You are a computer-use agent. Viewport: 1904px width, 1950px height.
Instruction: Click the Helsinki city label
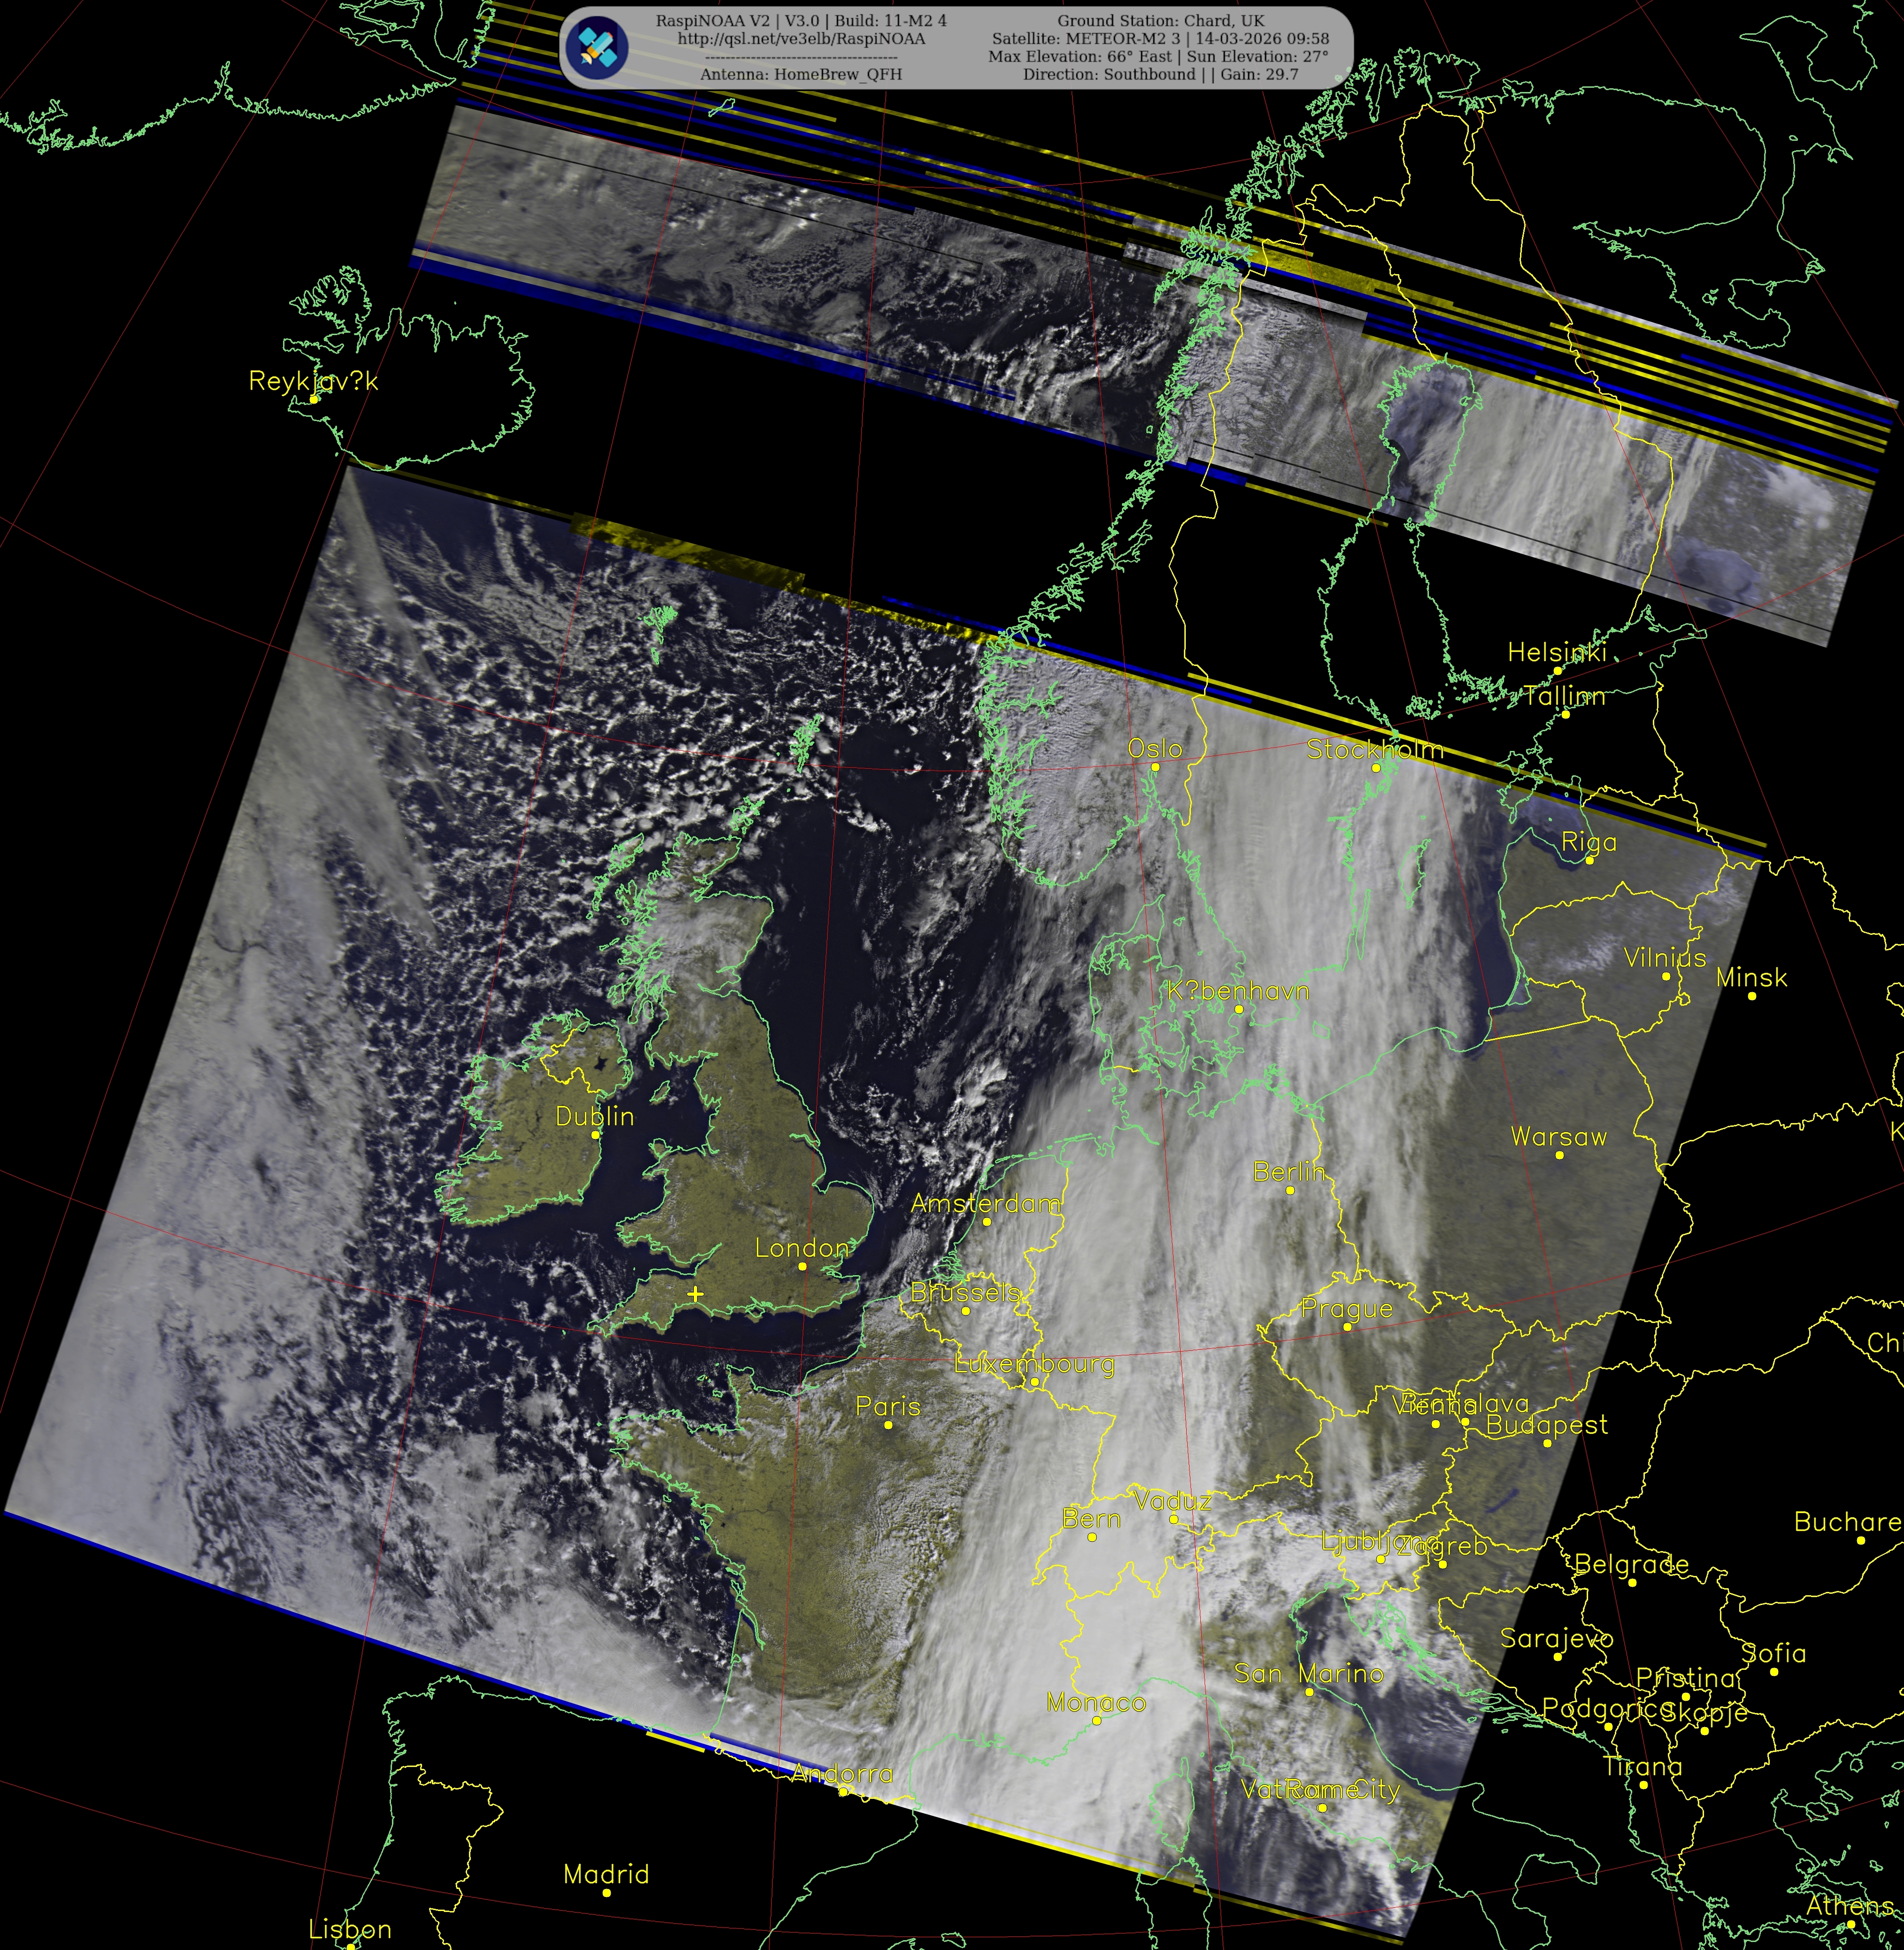[x=1557, y=652]
